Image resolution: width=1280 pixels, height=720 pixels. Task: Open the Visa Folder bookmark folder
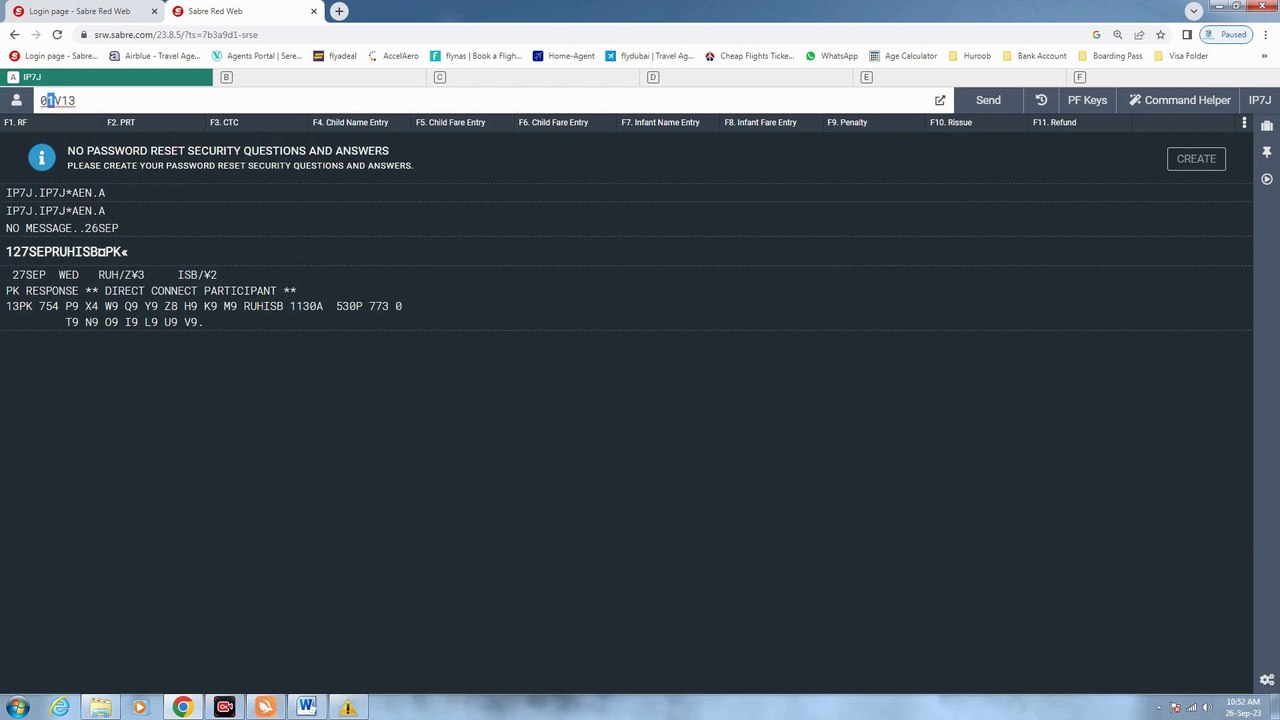point(1181,56)
